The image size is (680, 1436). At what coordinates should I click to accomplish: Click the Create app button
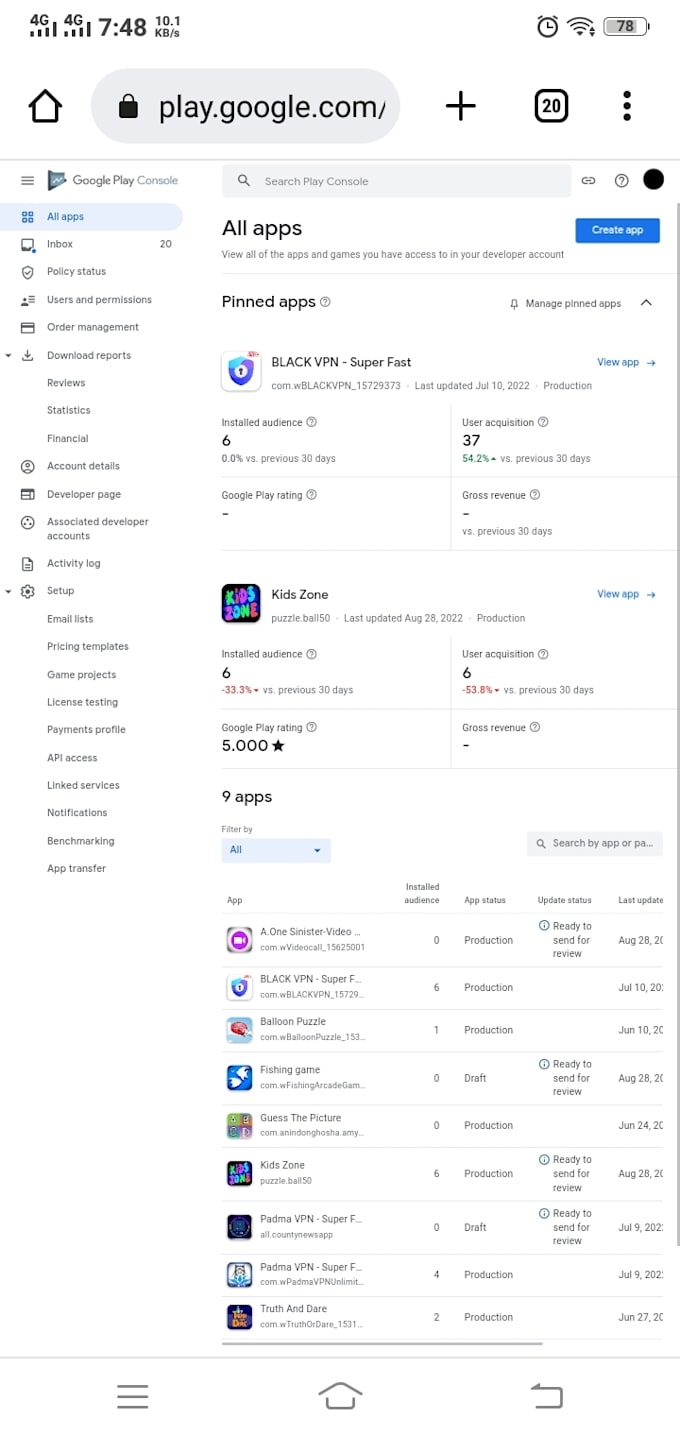[617, 230]
